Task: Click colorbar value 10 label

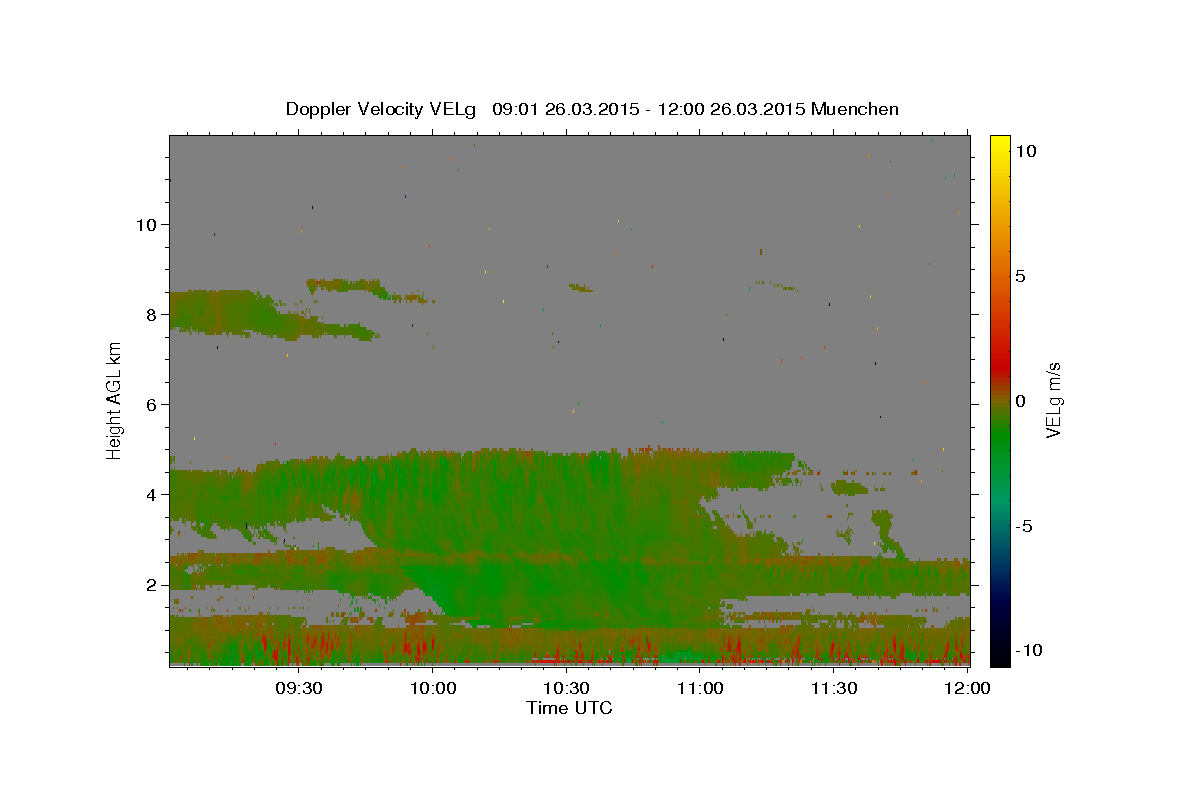Action: 1025,151
